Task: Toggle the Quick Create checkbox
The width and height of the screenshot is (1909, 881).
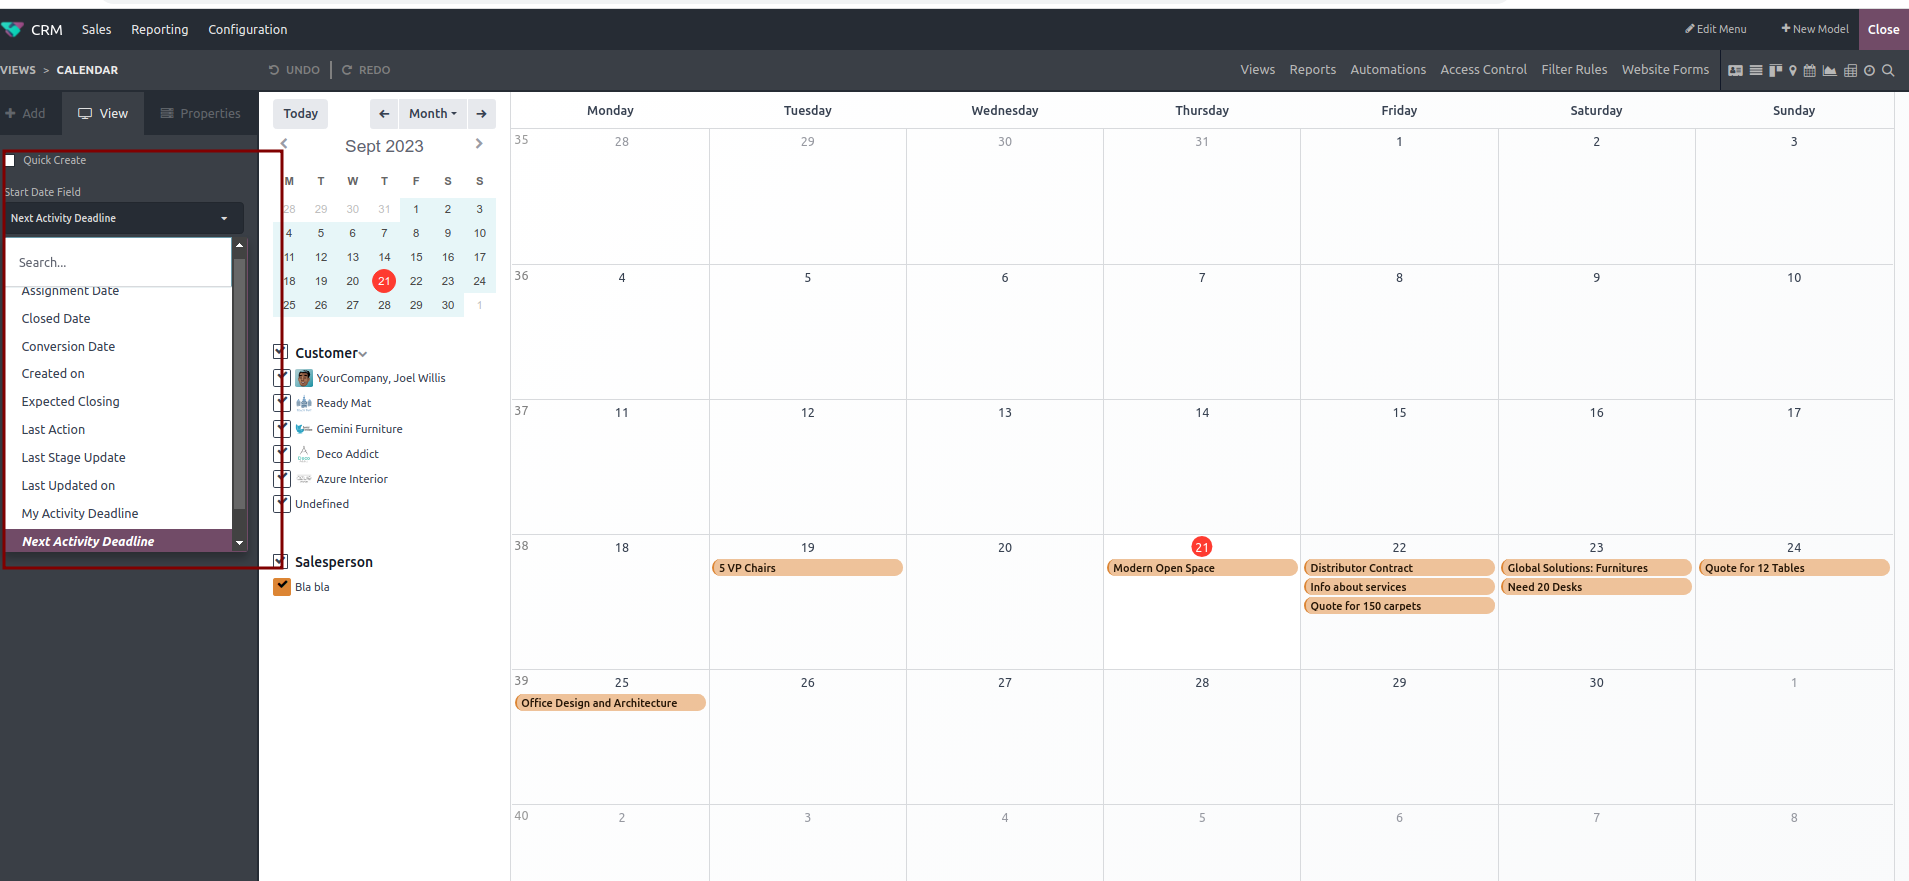Action: [x=10, y=160]
